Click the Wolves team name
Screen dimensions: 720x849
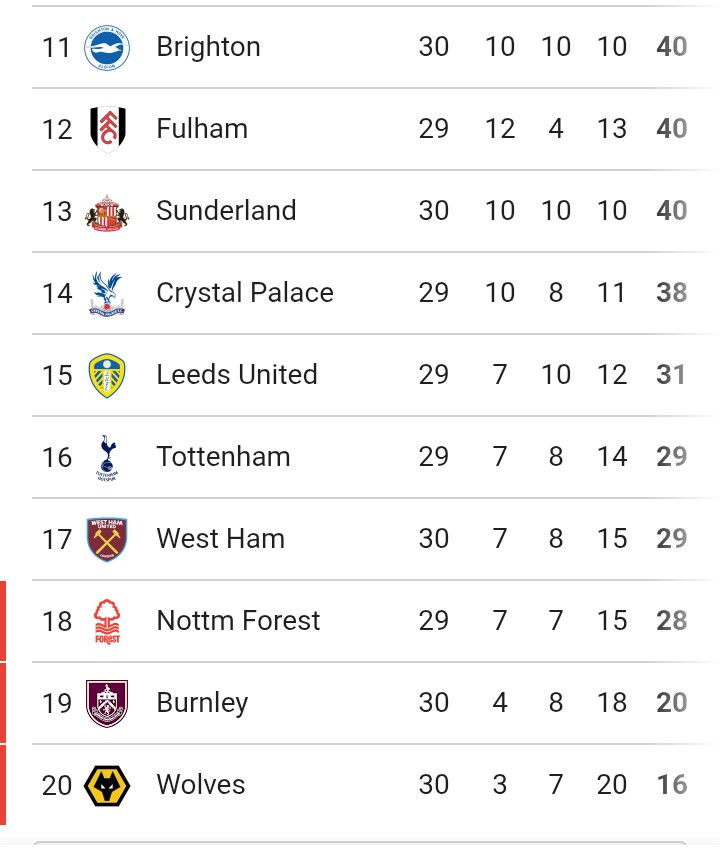[200, 785]
